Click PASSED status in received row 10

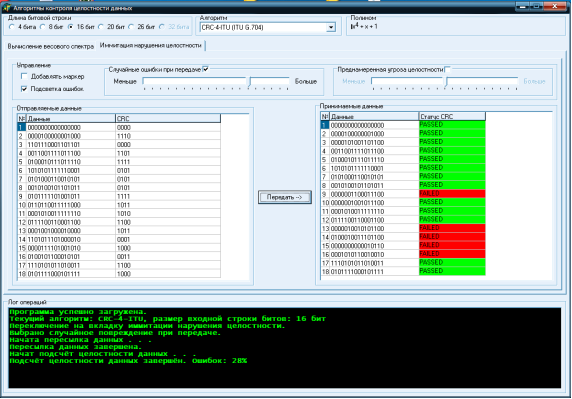pos(452,202)
